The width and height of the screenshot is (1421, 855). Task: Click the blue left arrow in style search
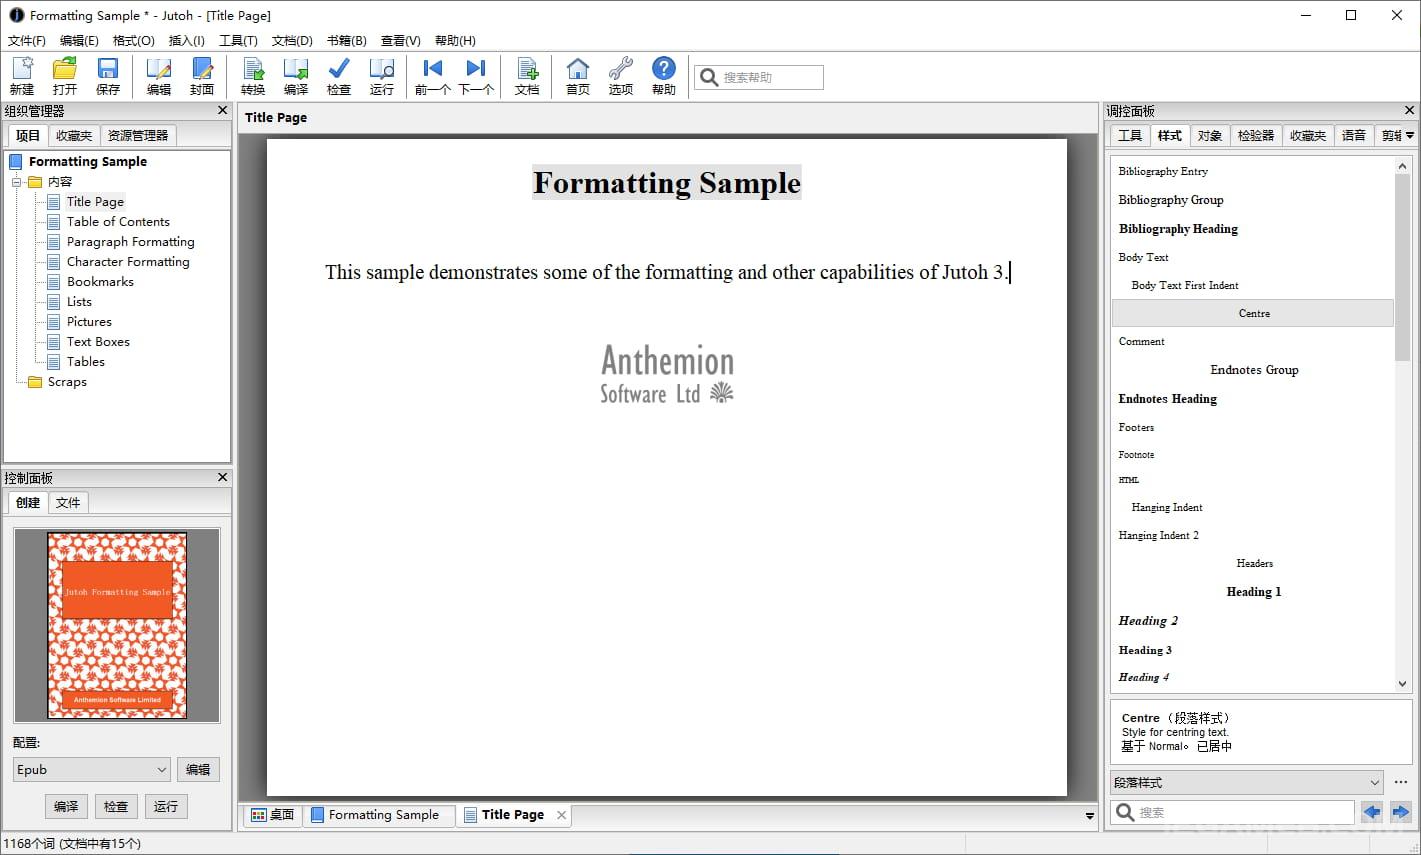click(1372, 812)
